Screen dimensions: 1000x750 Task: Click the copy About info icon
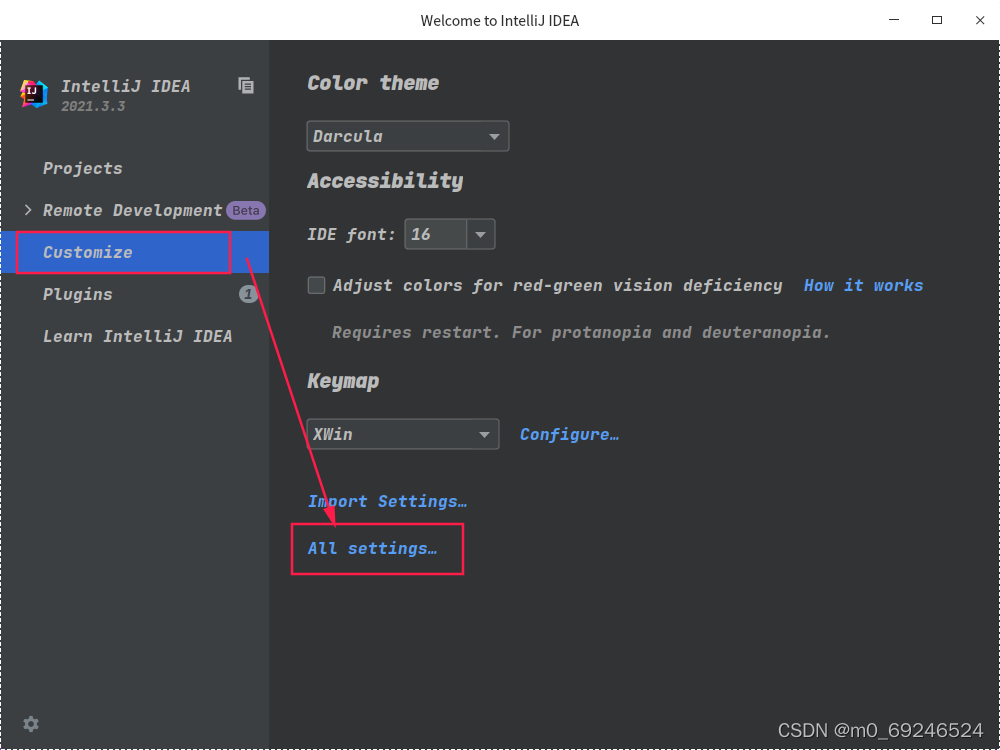pyautogui.click(x=246, y=86)
